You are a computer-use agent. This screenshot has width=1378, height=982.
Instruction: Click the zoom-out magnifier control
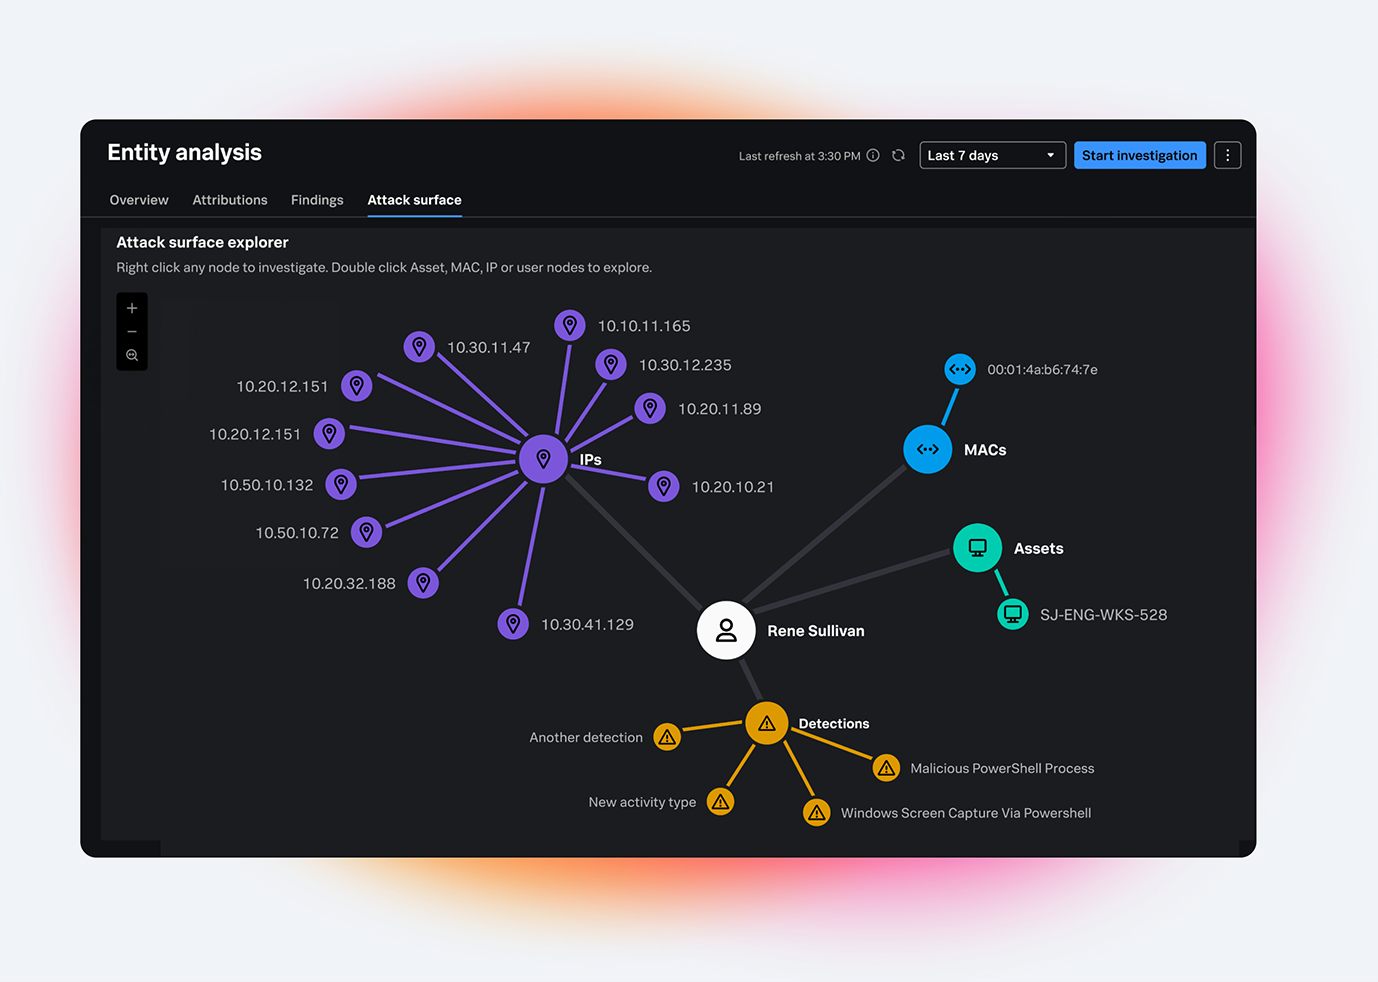(x=131, y=354)
